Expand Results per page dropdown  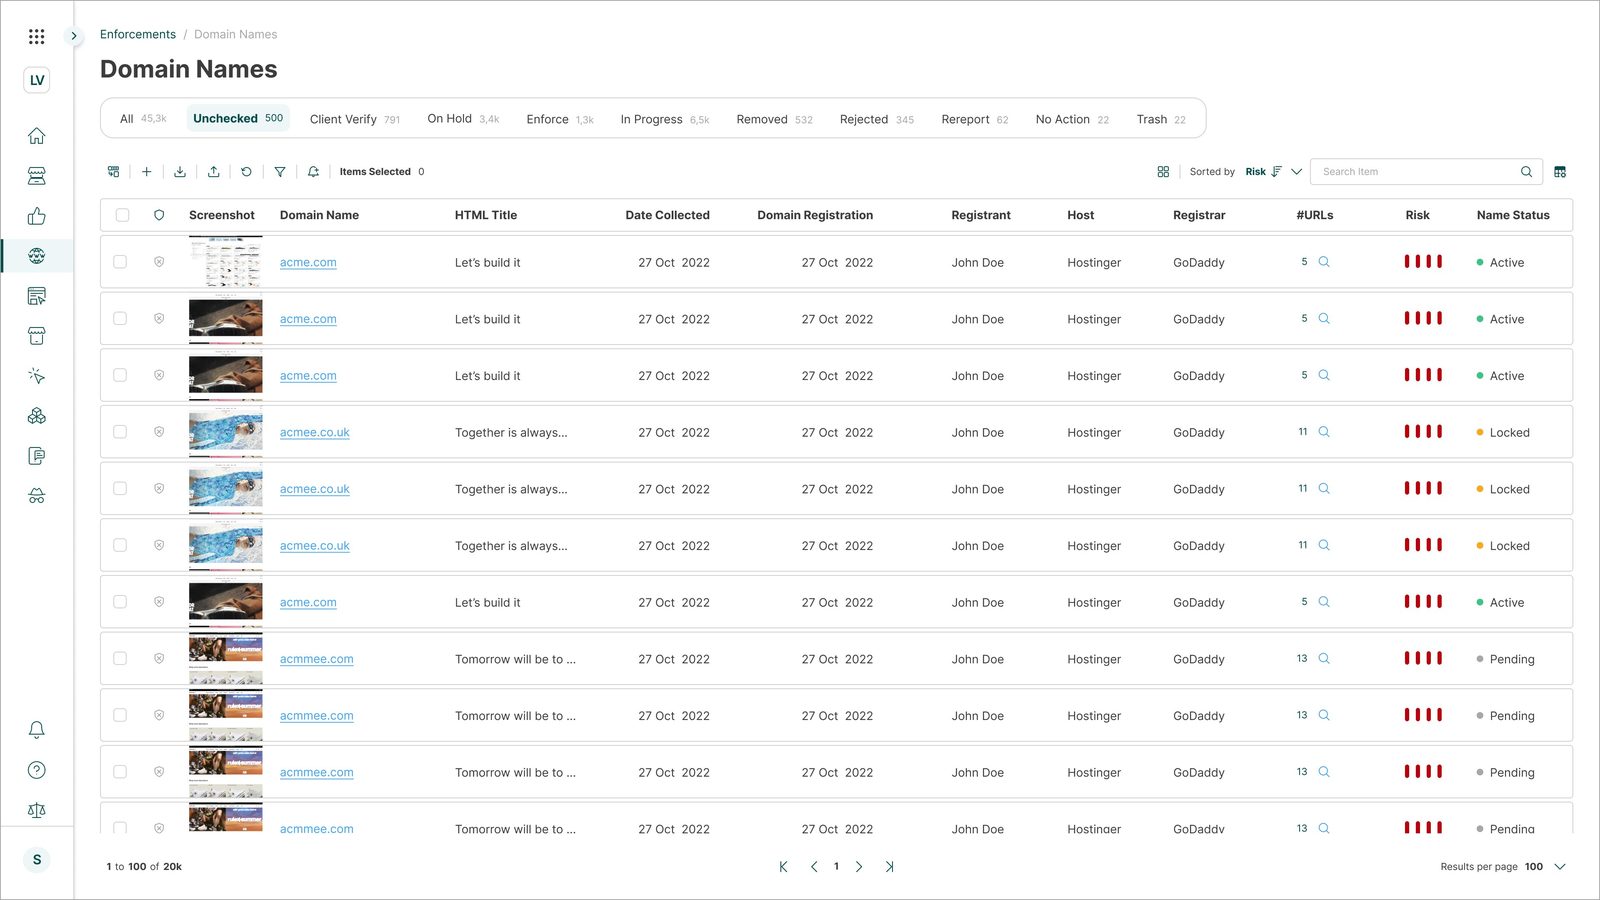(1560, 867)
